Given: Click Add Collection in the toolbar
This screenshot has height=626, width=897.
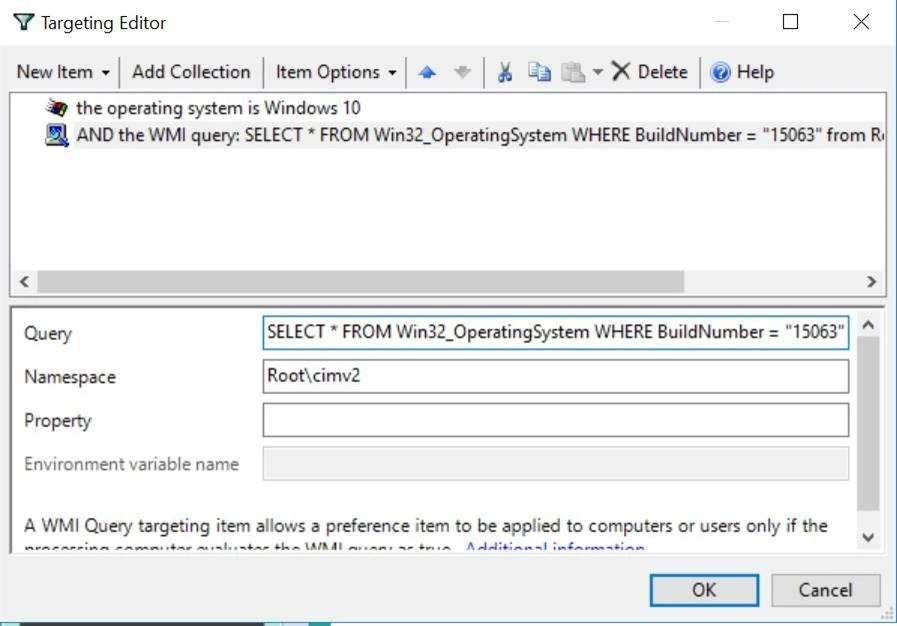Looking at the screenshot, I should tap(191, 72).
